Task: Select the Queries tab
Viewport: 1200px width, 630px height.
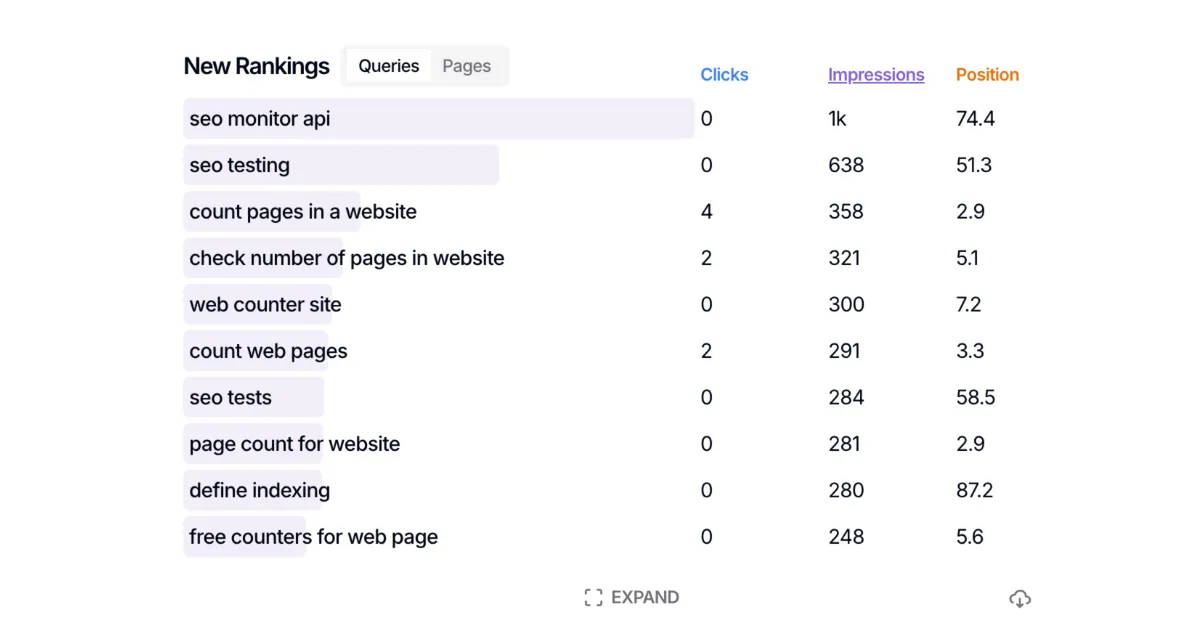Action: [389, 66]
